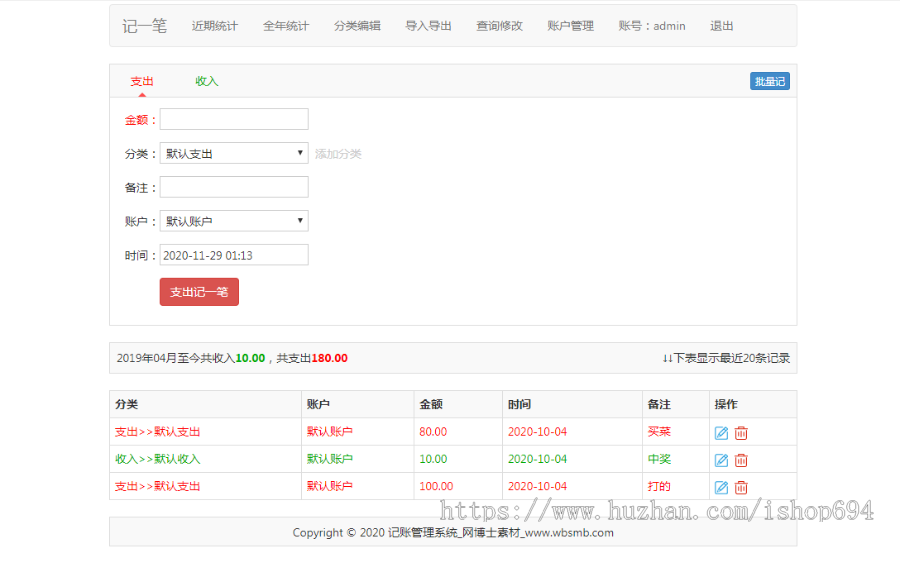Click the 时间 date input field
The height and width of the screenshot is (577, 900).
(x=234, y=255)
